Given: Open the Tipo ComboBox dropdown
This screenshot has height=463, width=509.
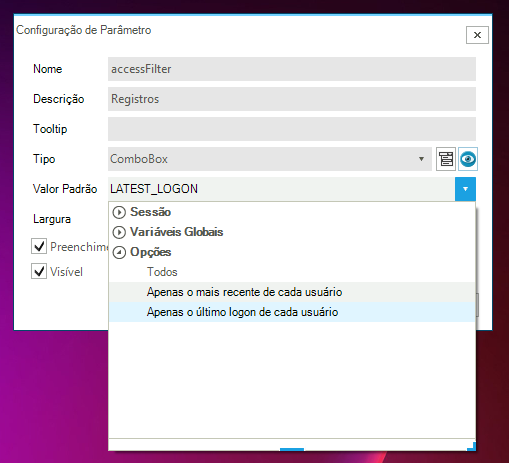Looking at the screenshot, I should pyautogui.click(x=421, y=159).
